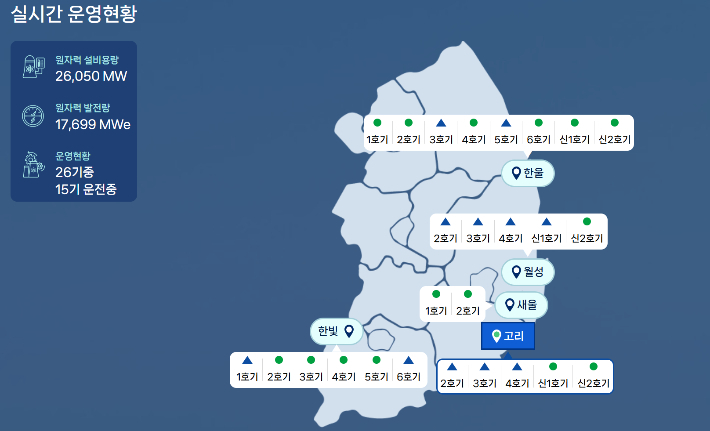Viewport: 710px width, 431px height.
Task: Select the 월성 plant location marker
Action: pos(527,271)
